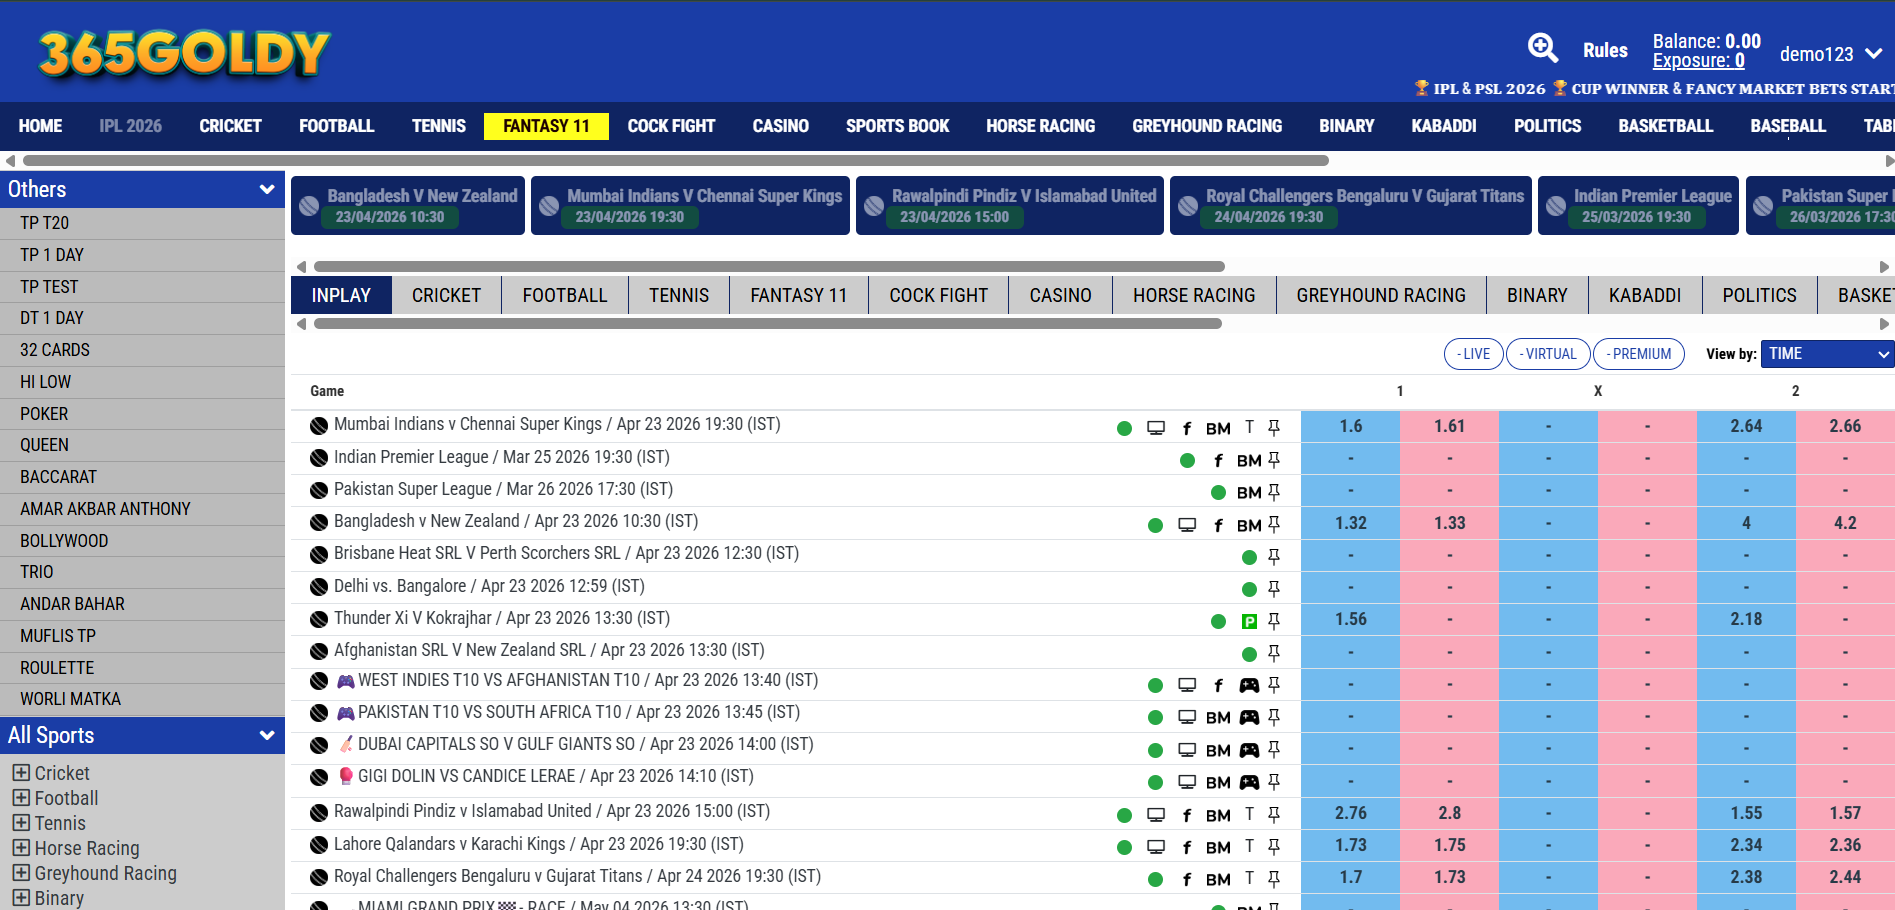This screenshot has width=1895, height=910.
Task: Toggle the PREMIUM filter
Action: (x=1638, y=354)
